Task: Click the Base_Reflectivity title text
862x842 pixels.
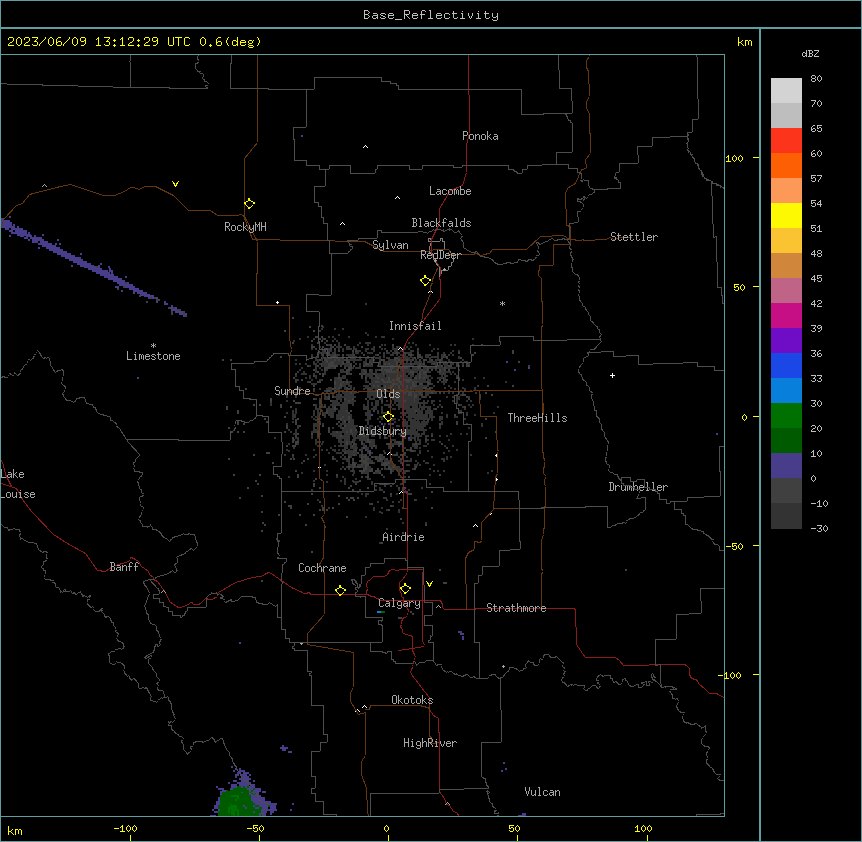Action: click(431, 15)
